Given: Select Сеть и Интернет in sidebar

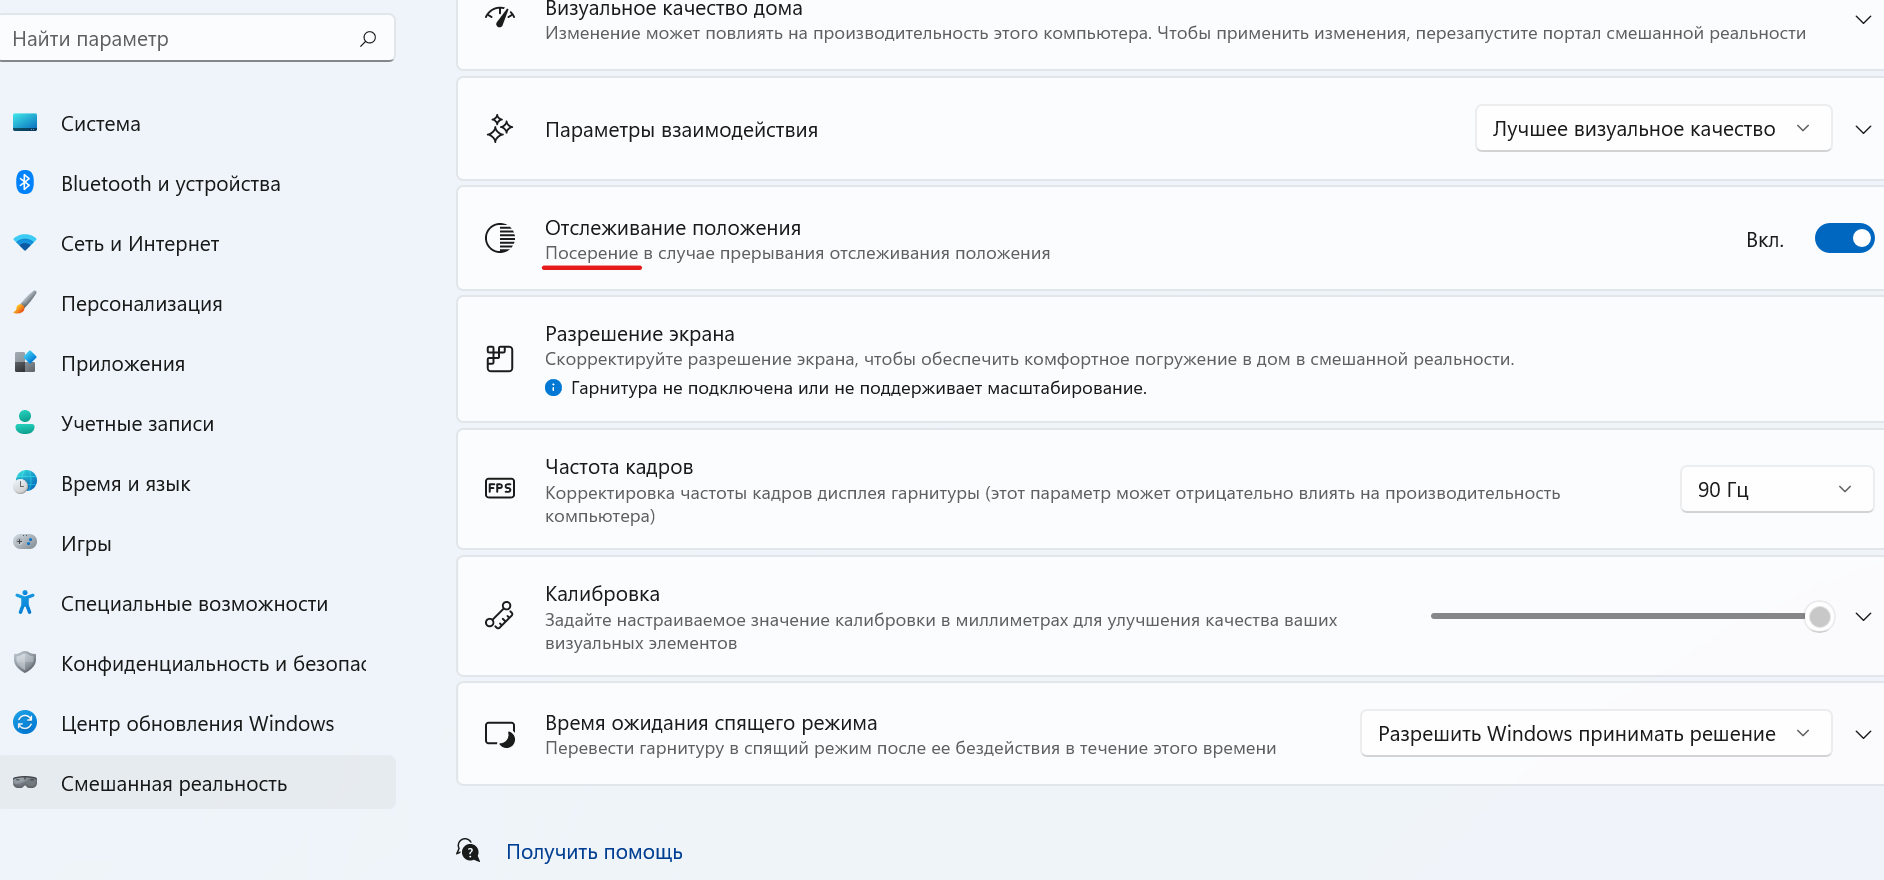Looking at the screenshot, I should coord(139,244).
